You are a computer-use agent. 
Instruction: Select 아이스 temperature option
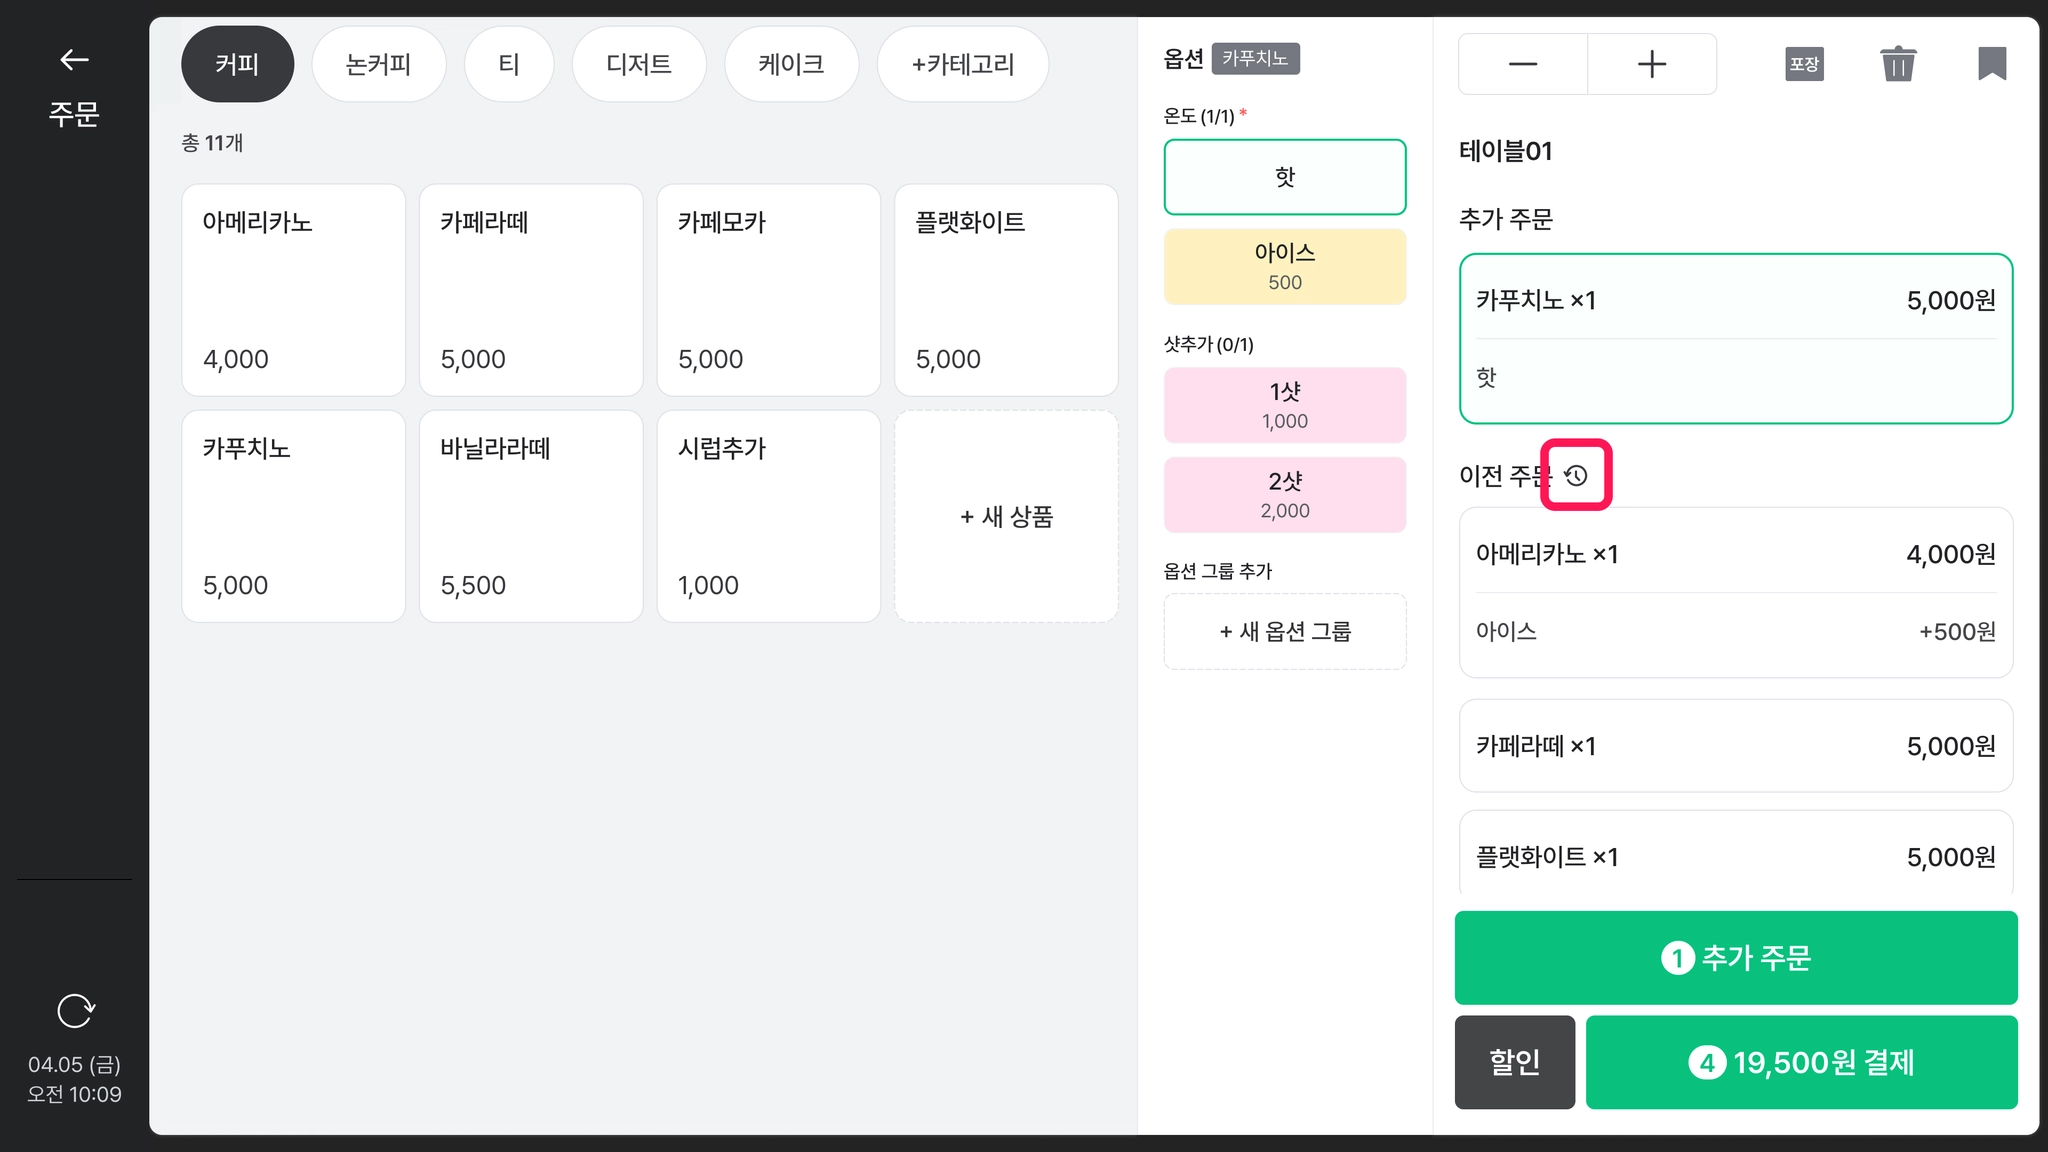(x=1285, y=266)
